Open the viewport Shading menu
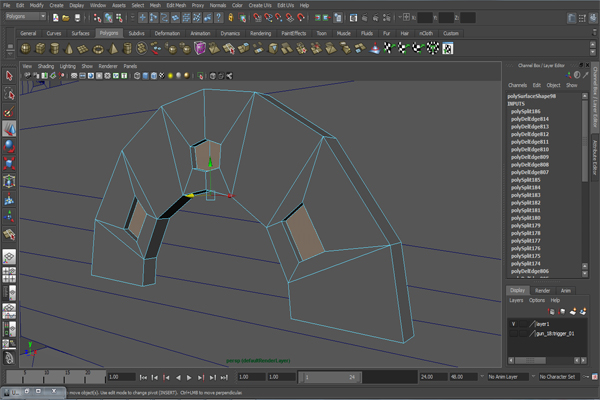Image resolution: width=600 pixels, height=400 pixels. 46,66
